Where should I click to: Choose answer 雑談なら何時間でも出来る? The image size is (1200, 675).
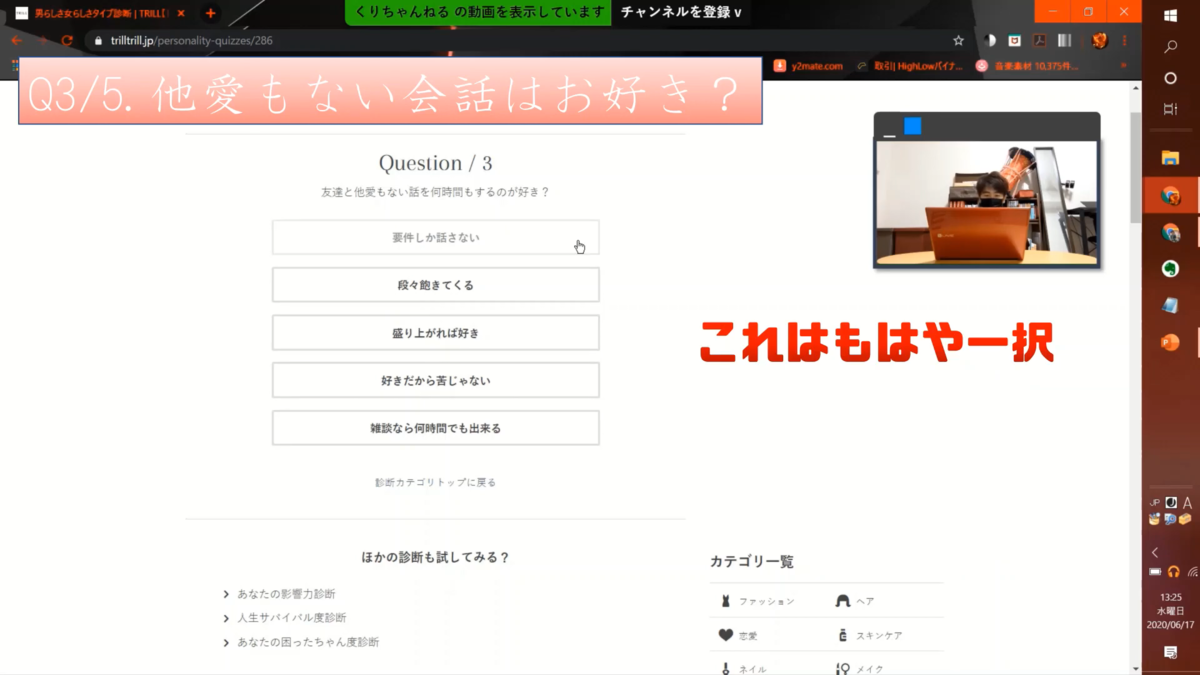[x=436, y=428]
